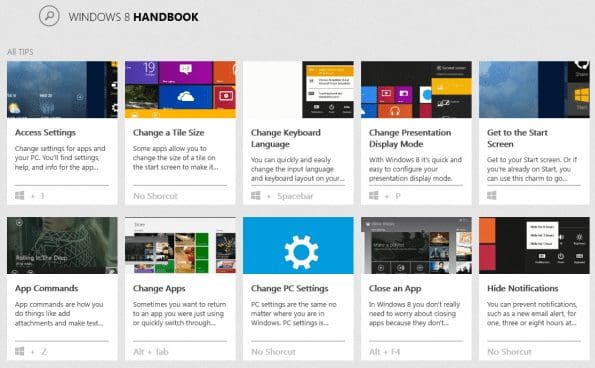Select the Change a Tile Size title
Image resolution: width=595 pixels, height=368 pixels.
168,133
